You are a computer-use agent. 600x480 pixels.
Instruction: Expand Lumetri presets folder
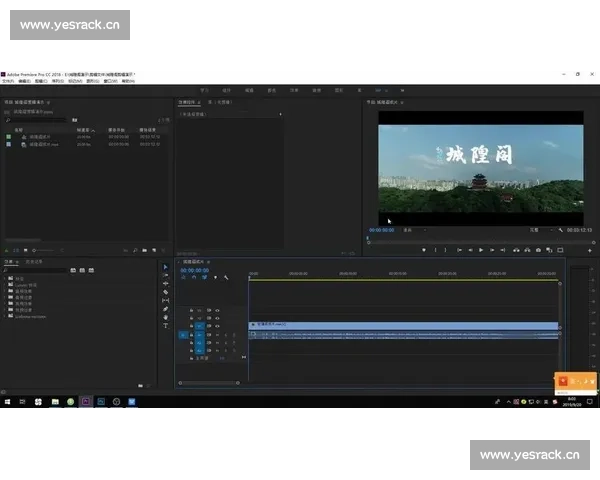pyautogui.click(x=5, y=285)
